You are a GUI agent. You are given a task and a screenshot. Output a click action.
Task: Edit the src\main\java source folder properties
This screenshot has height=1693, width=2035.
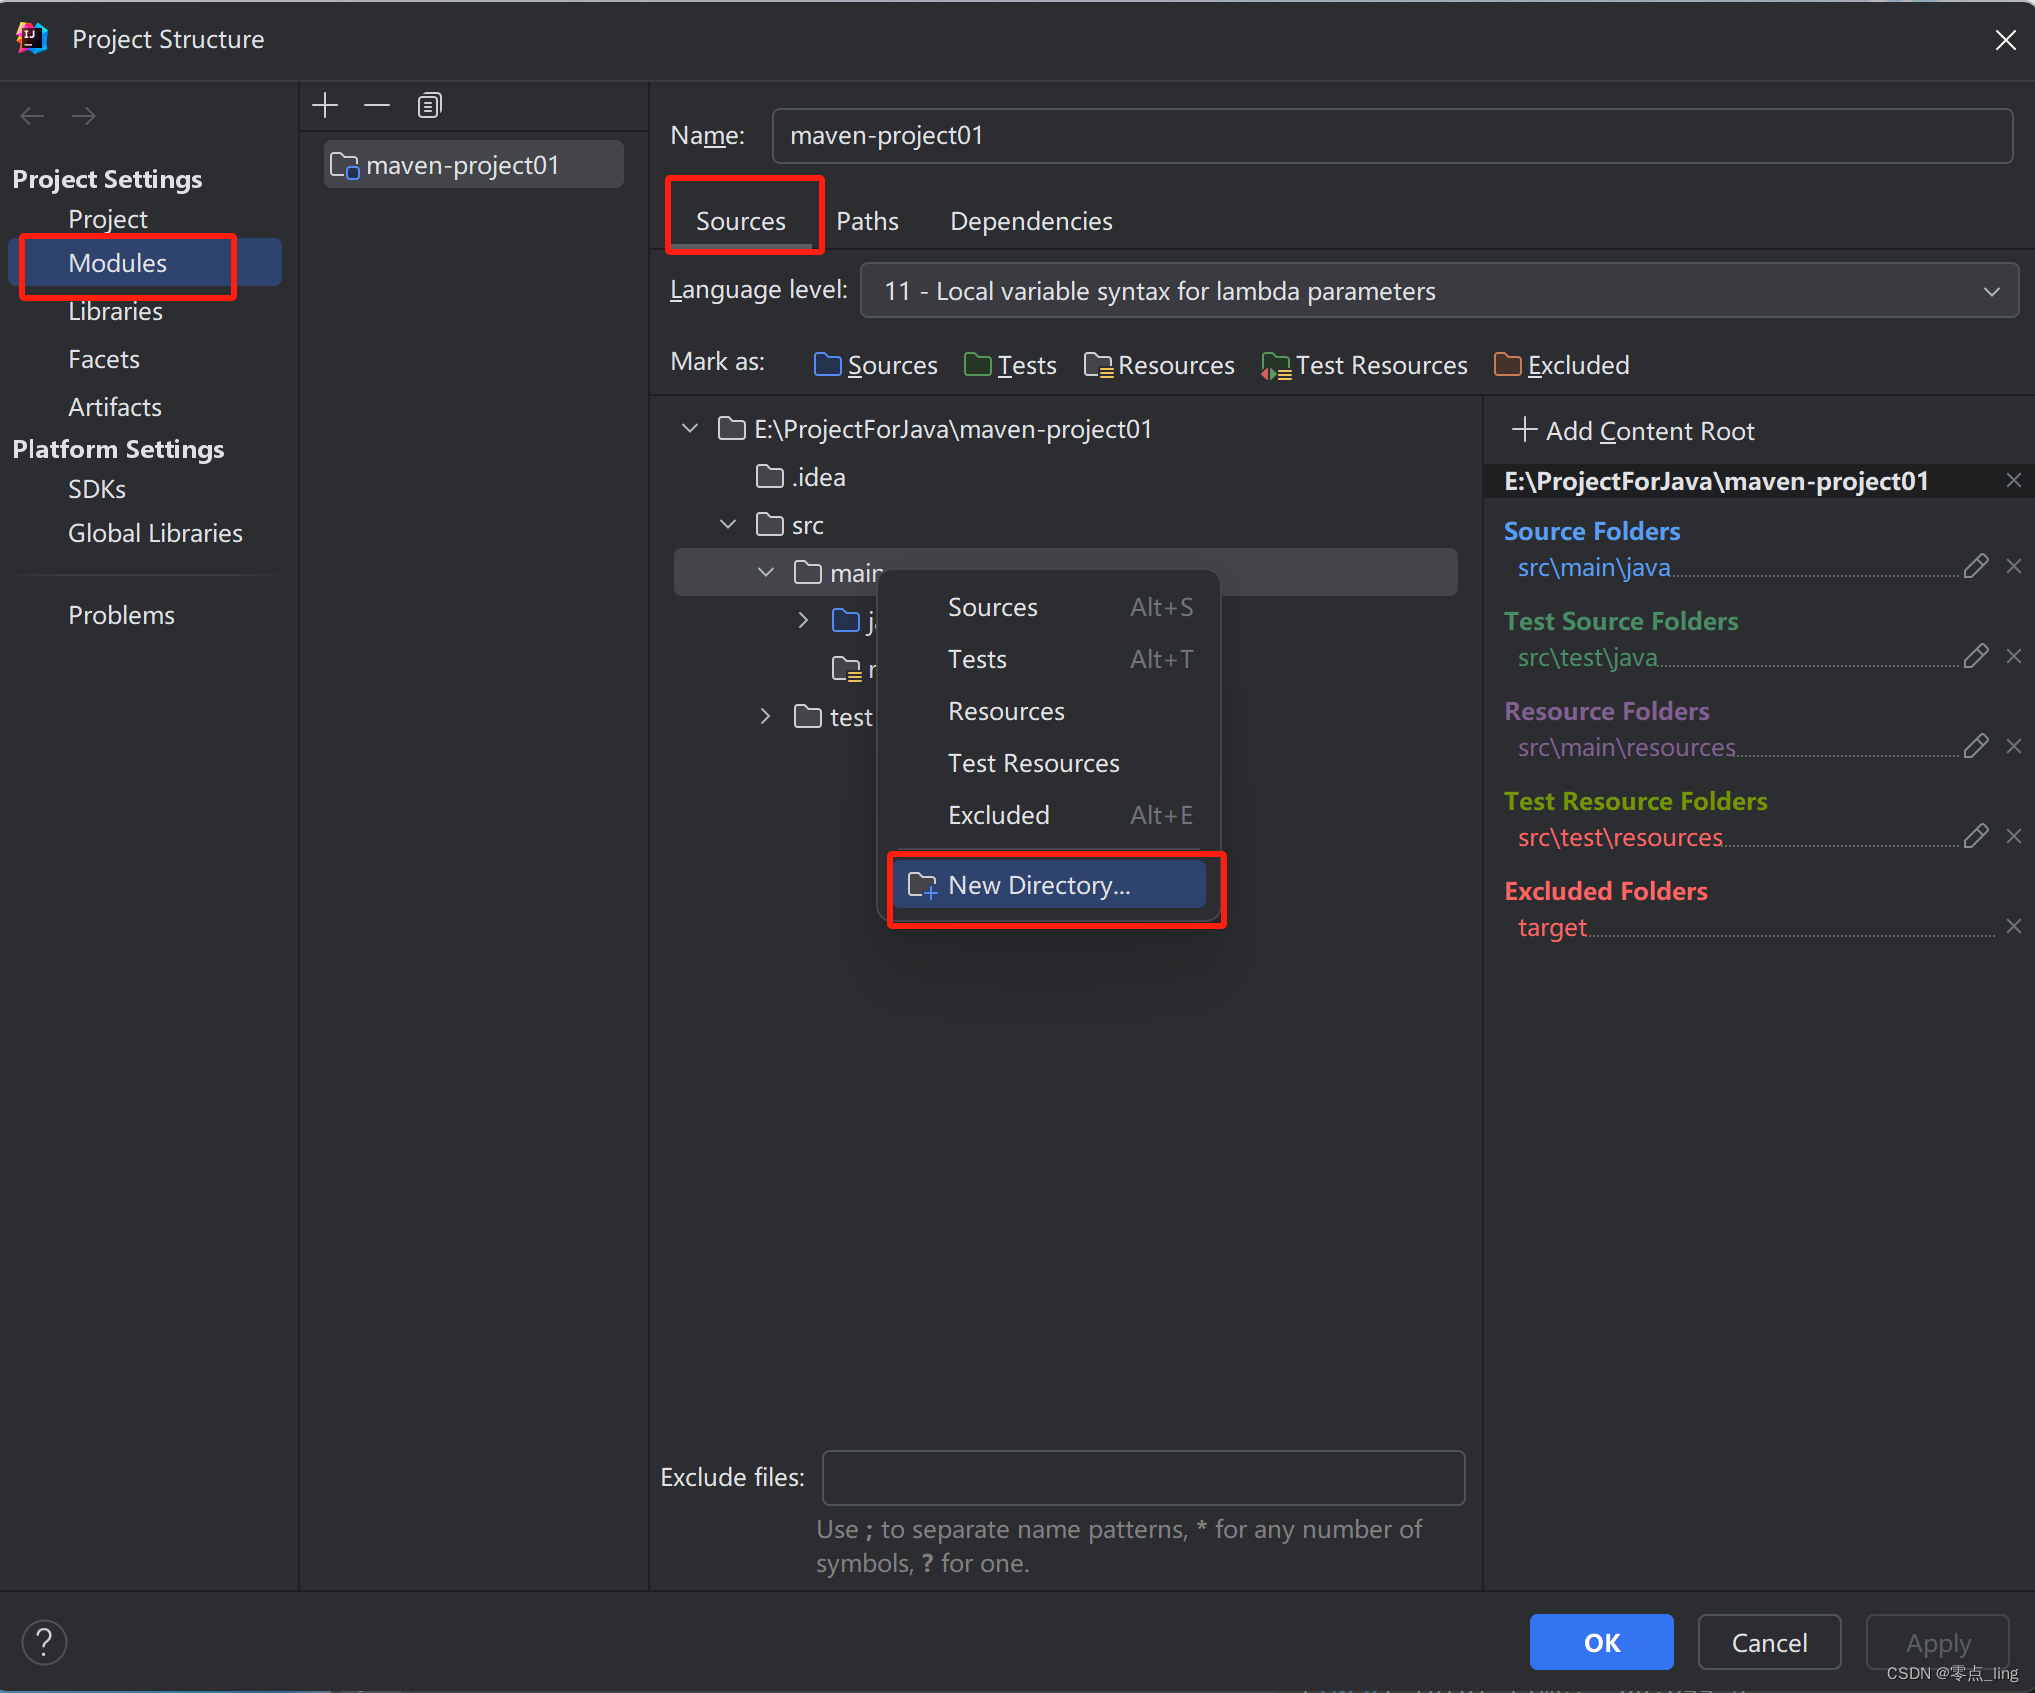1975,567
